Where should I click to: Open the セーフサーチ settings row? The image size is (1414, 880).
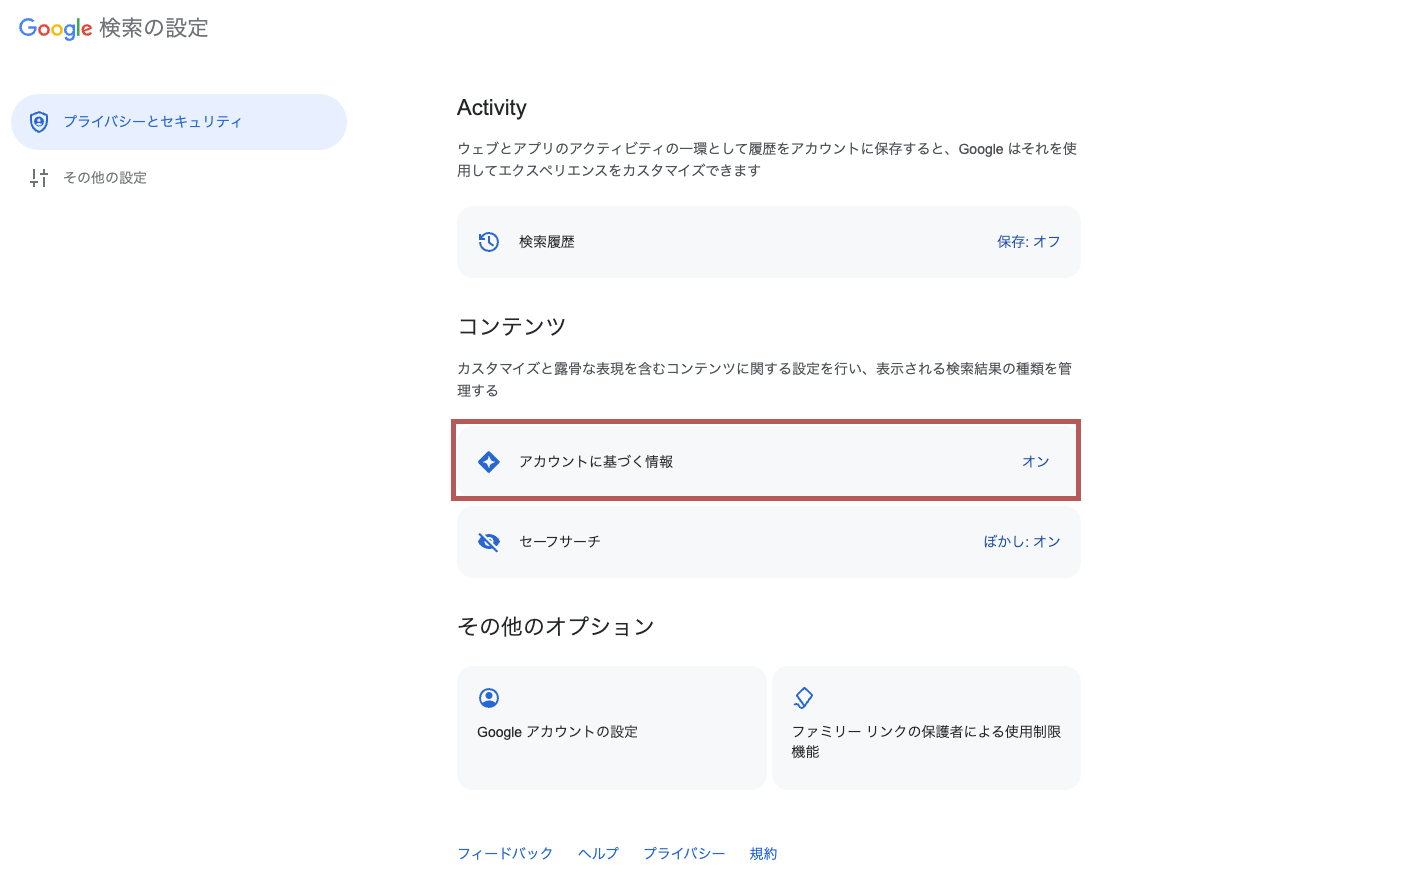[x=769, y=542]
